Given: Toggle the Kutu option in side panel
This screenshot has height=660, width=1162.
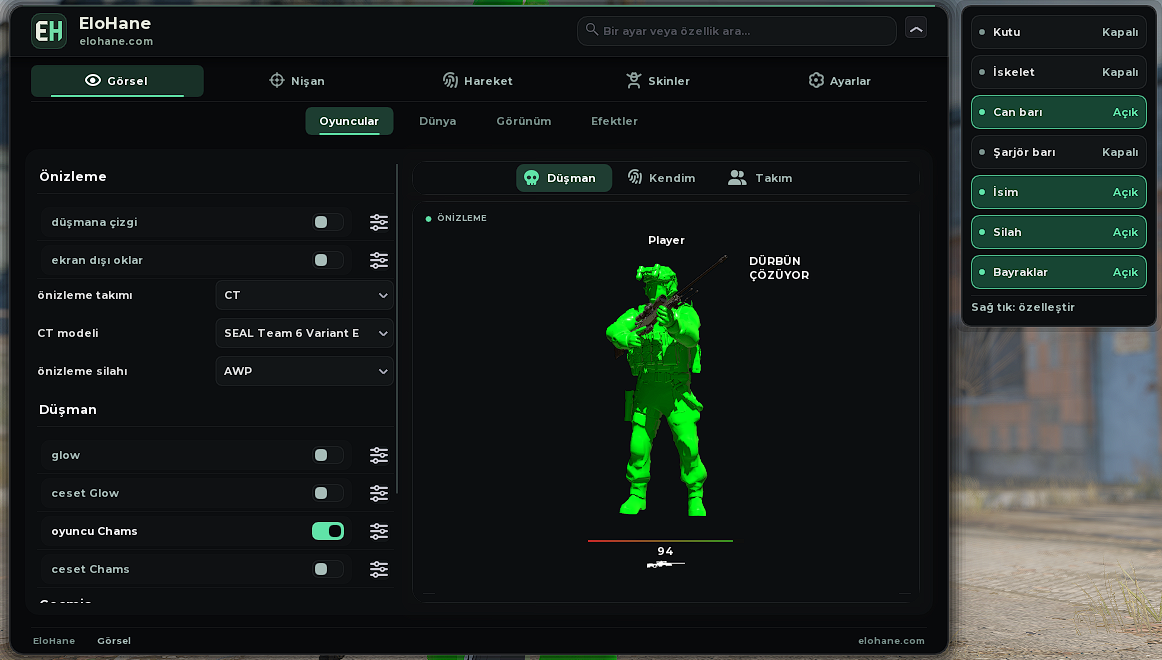Looking at the screenshot, I should (1058, 32).
